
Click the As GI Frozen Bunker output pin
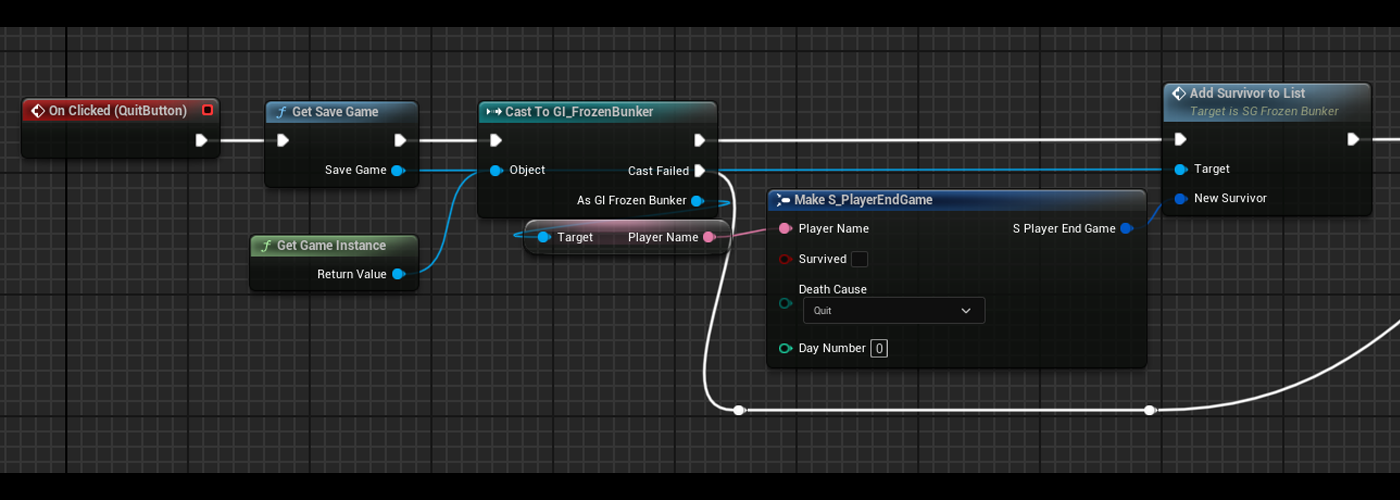tap(698, 201)
